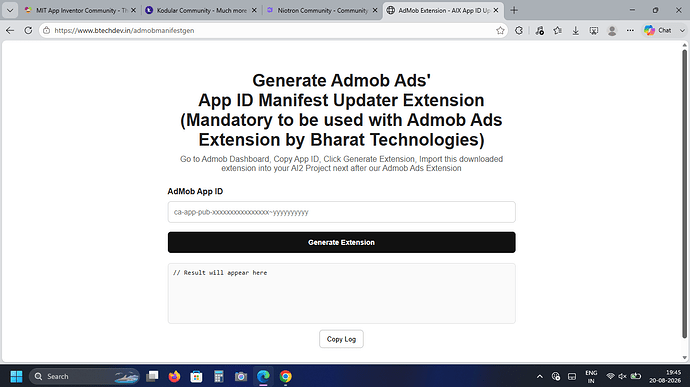This screenshot has width=690, height=387.
Task: Click the page vertical scrollbar
Action: click(685, 194)
